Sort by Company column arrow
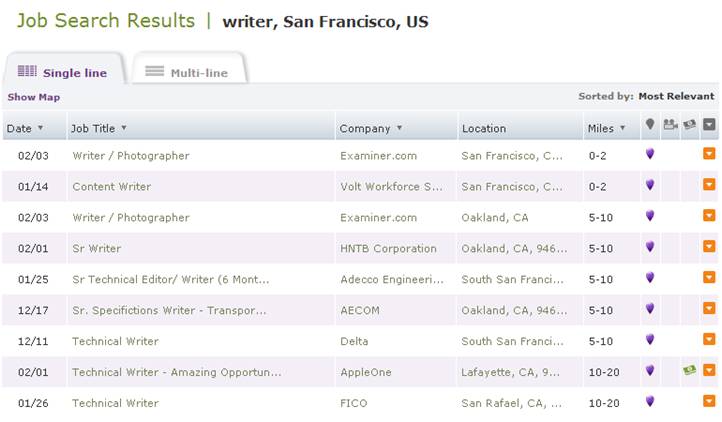Image resolution: width=722 pixels, height=422 pixels. pos(399,128)
